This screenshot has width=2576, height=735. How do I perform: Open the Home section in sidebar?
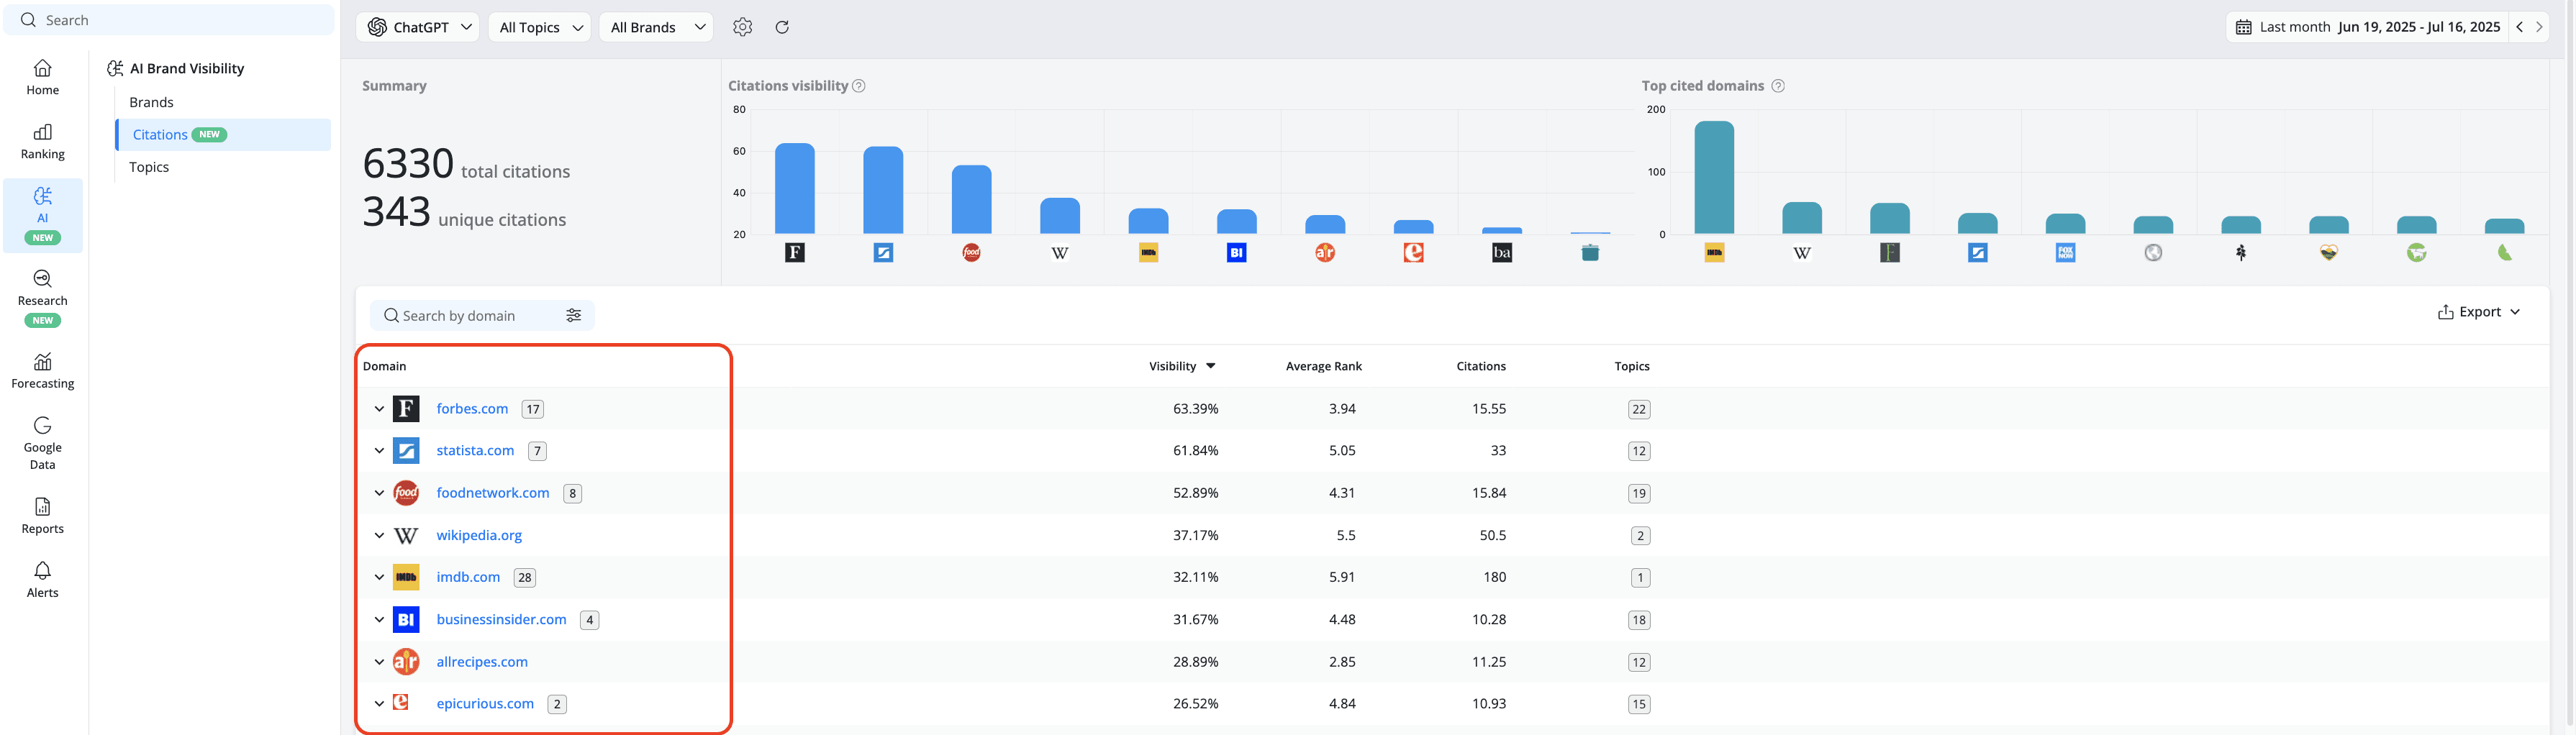coord(42,77)
